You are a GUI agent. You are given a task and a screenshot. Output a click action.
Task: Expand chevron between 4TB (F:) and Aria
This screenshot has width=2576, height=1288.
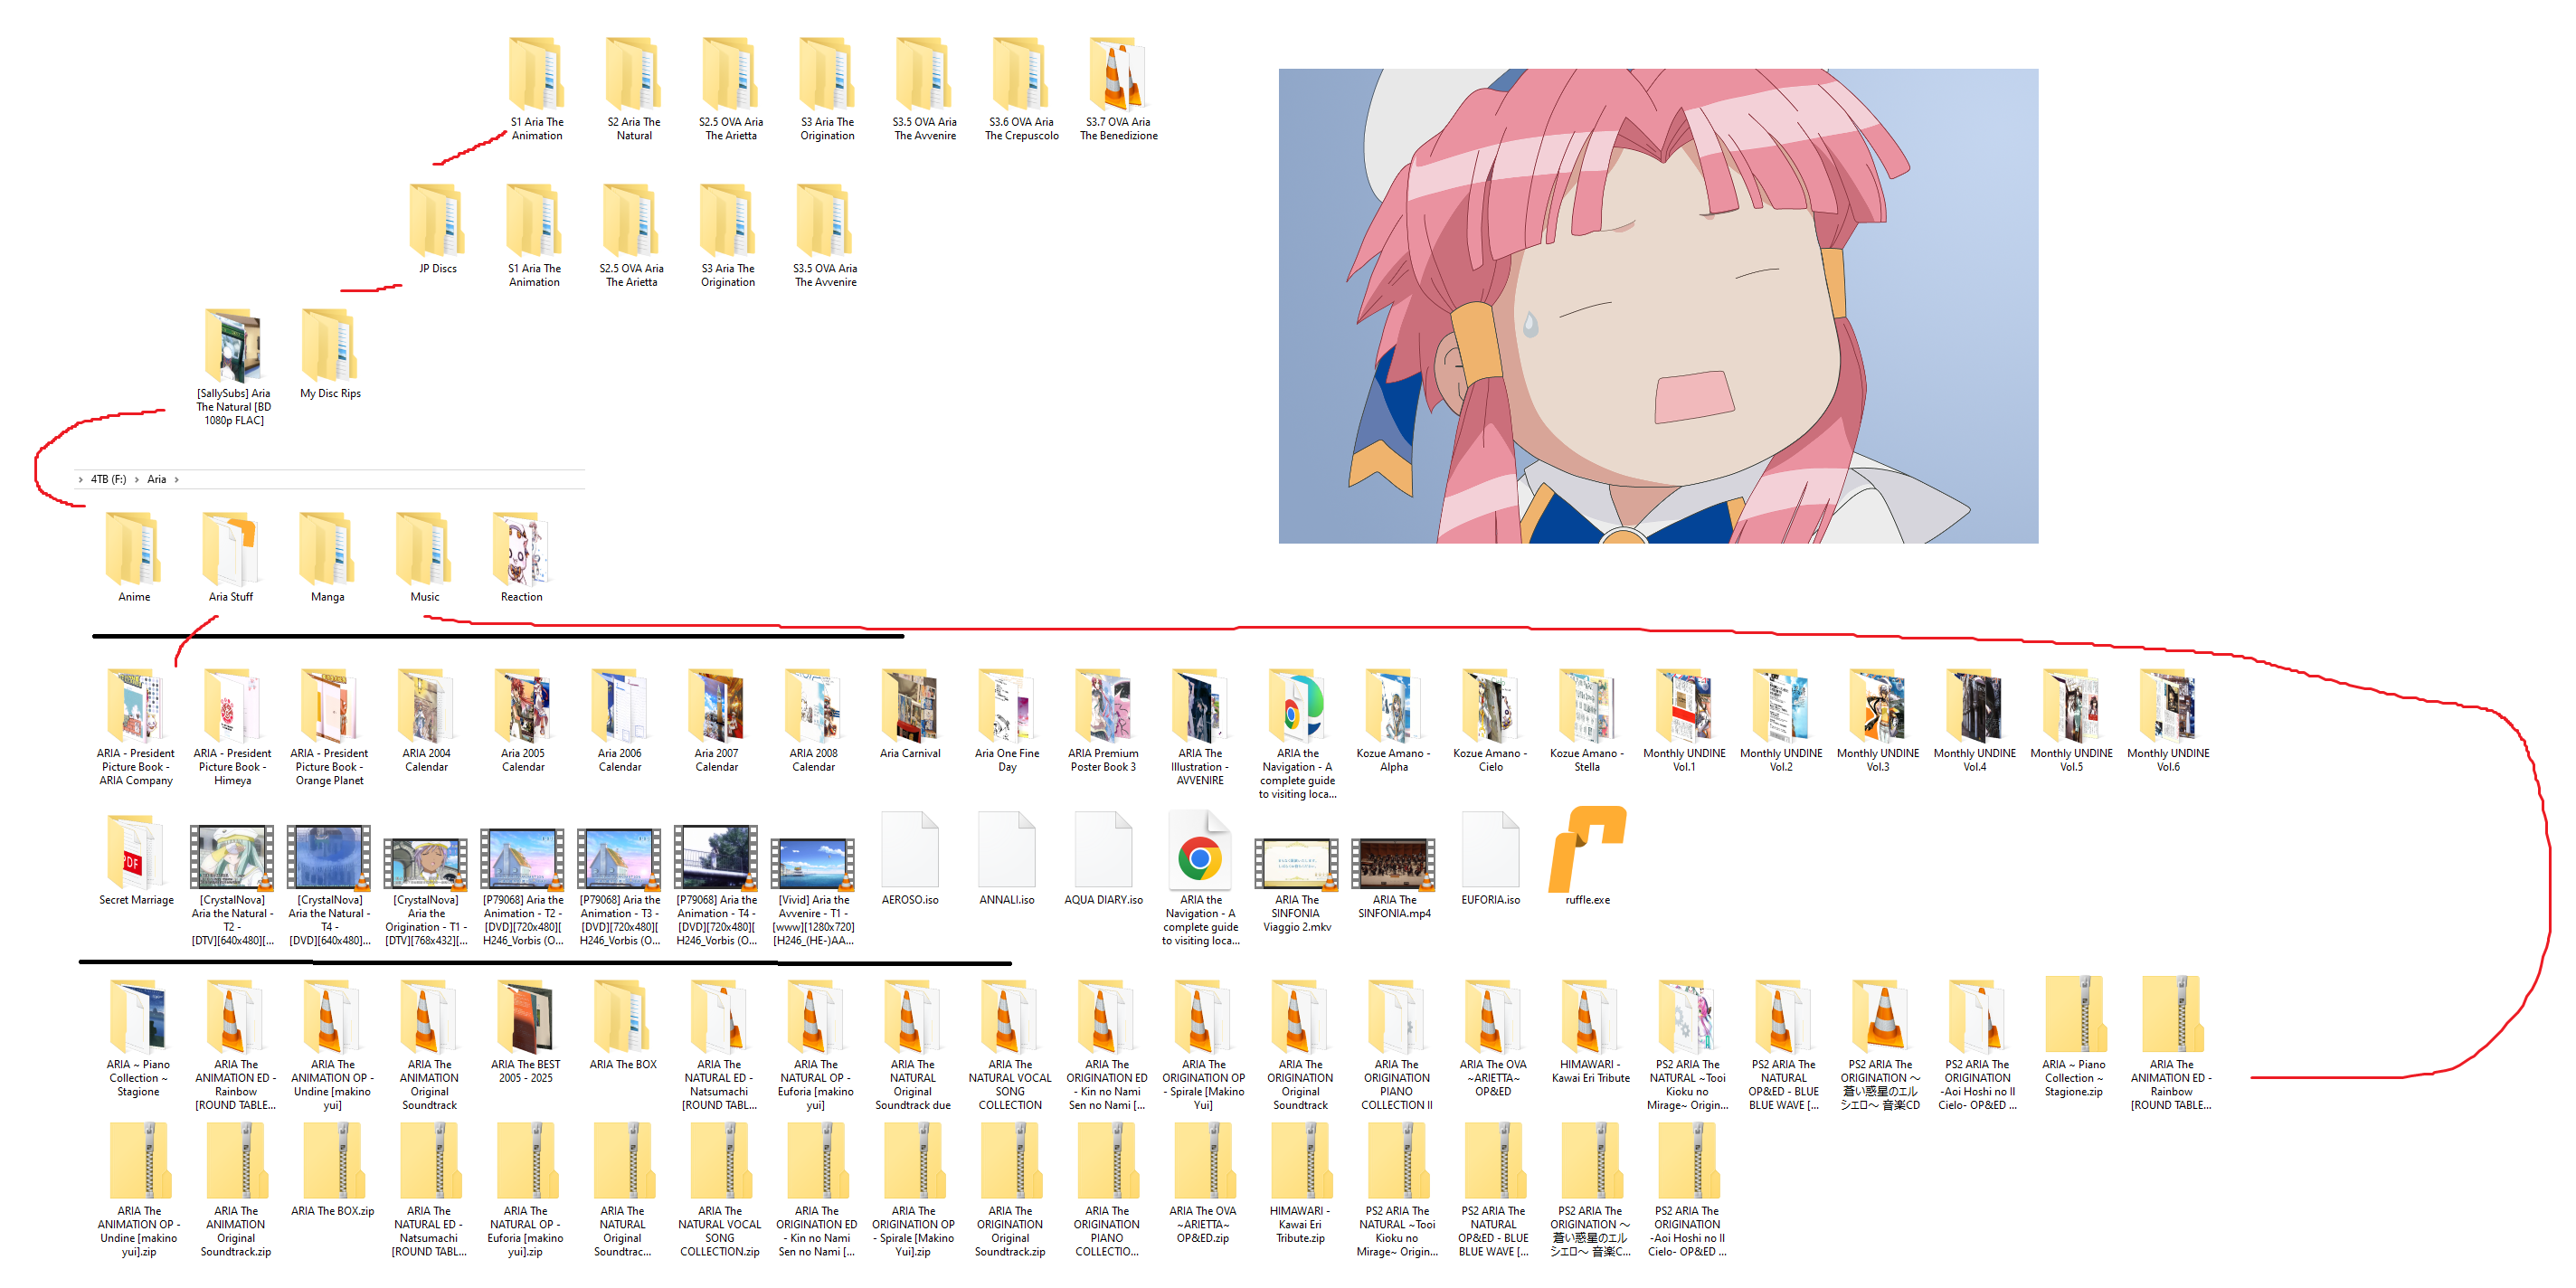coord(136,479)
